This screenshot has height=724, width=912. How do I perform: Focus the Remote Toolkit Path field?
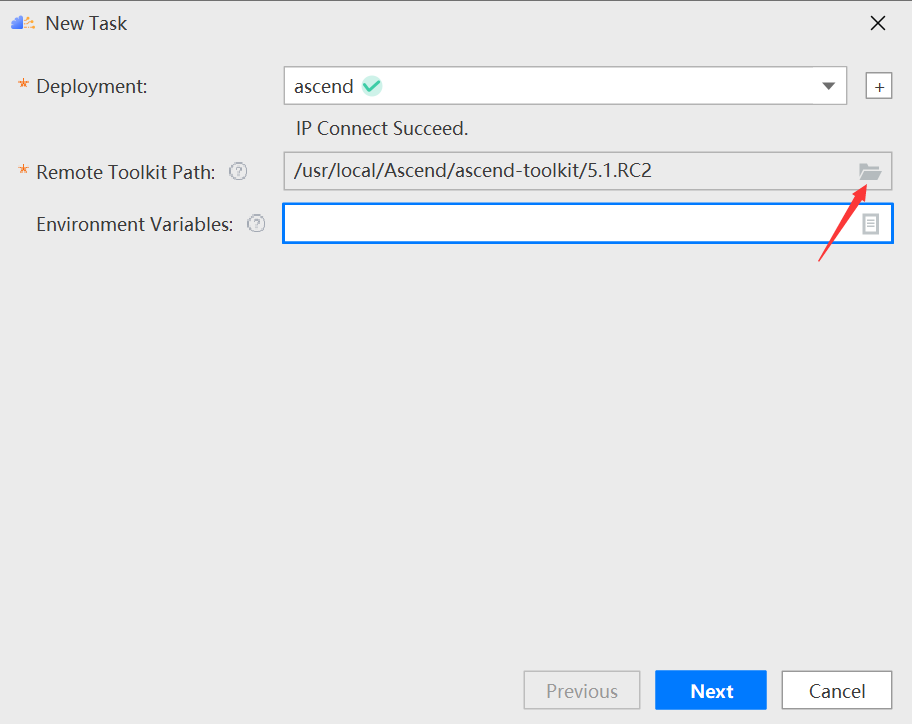click(x=587, y=171)
